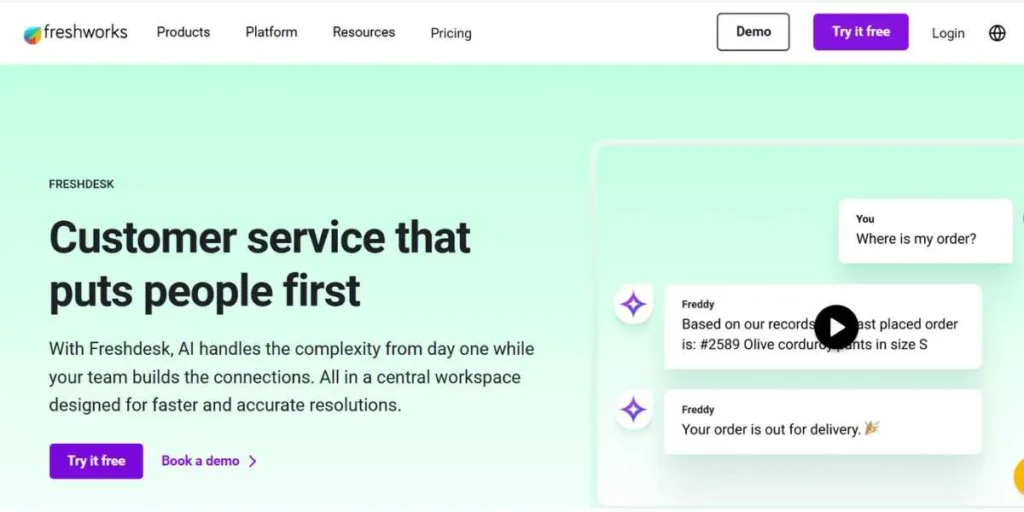Image resolution: width=1024 pixels, height=512 pixels.
Task: Open the Products menu
Action: click(184, 32)
